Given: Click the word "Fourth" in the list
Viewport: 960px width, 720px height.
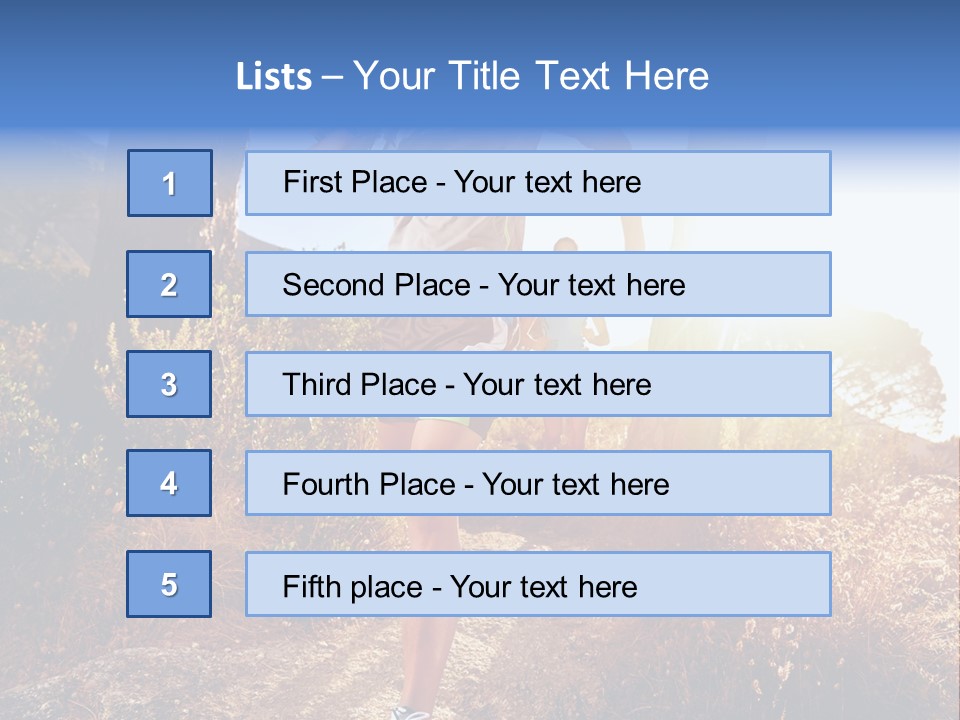Looking at the screenshot, I should (x=327, y=485).
